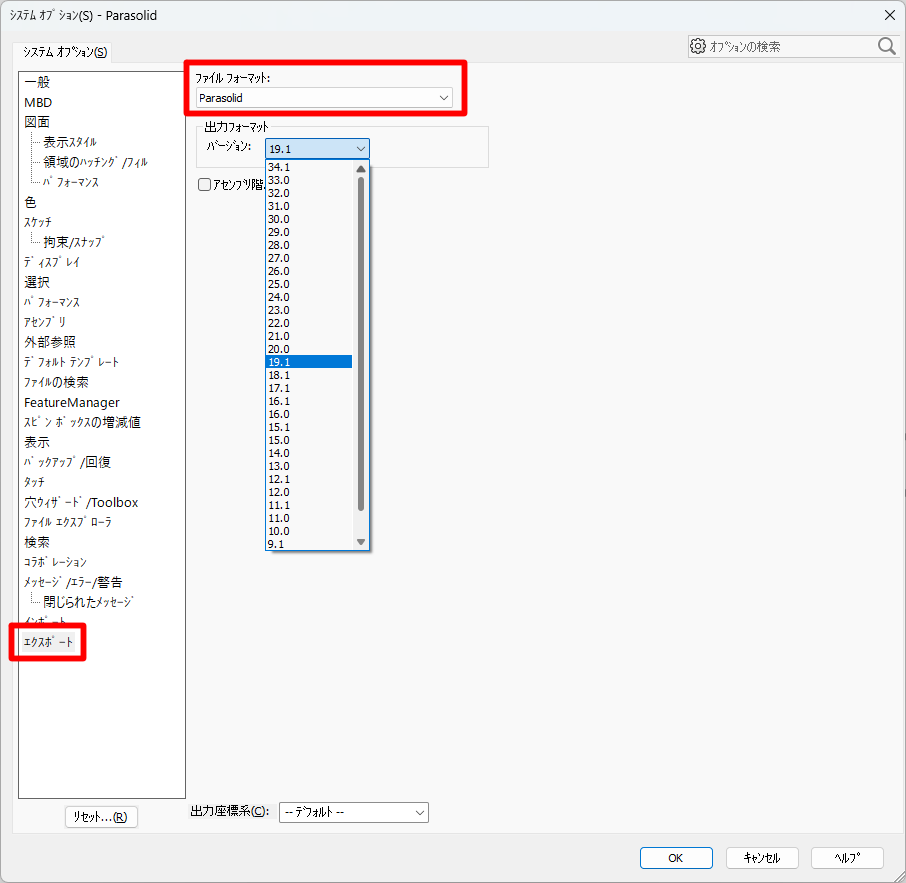Click the gear icon in options search

698,47
